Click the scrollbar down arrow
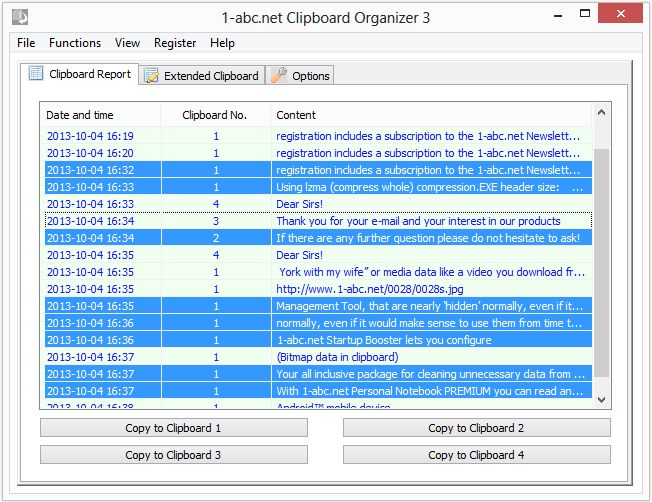This screenshot has height=502, width=652. point(601,399)
